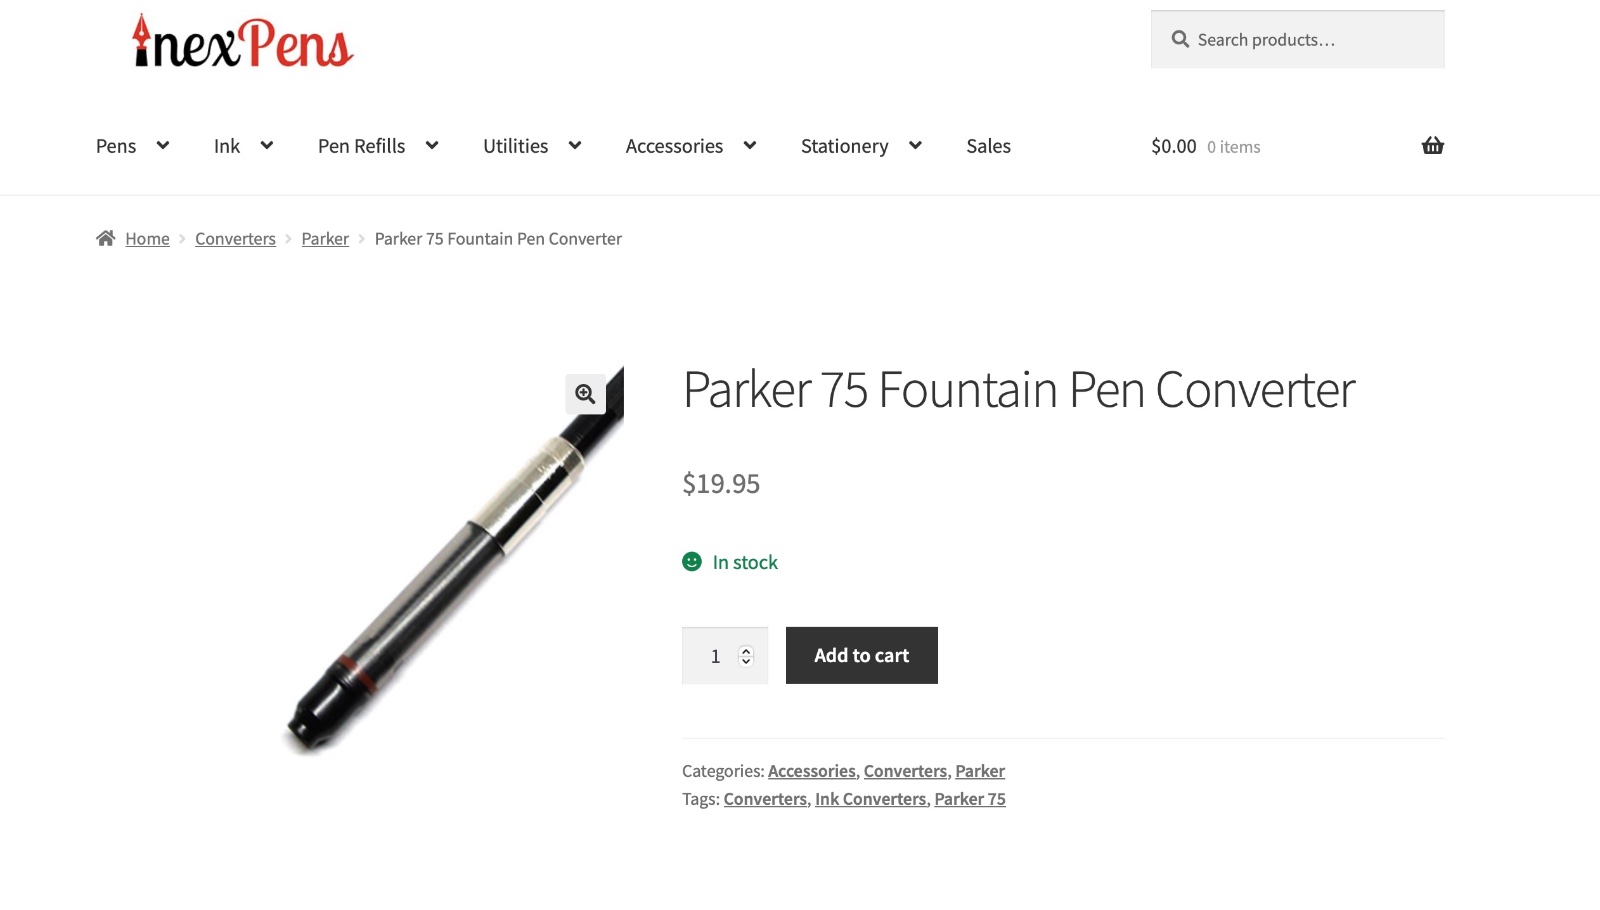
Task: Click the home icon in breadcrumbs
Action: point(105,238)
